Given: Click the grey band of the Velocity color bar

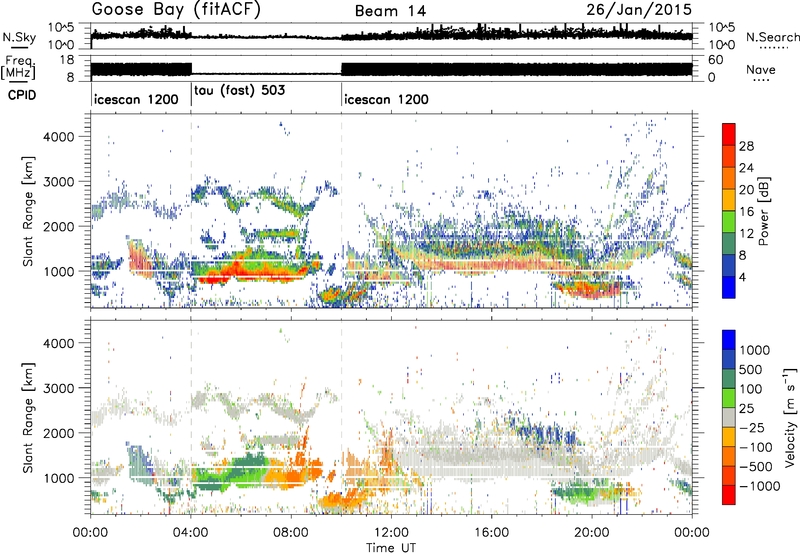Looking at the screenshot, I should [729, 417].
